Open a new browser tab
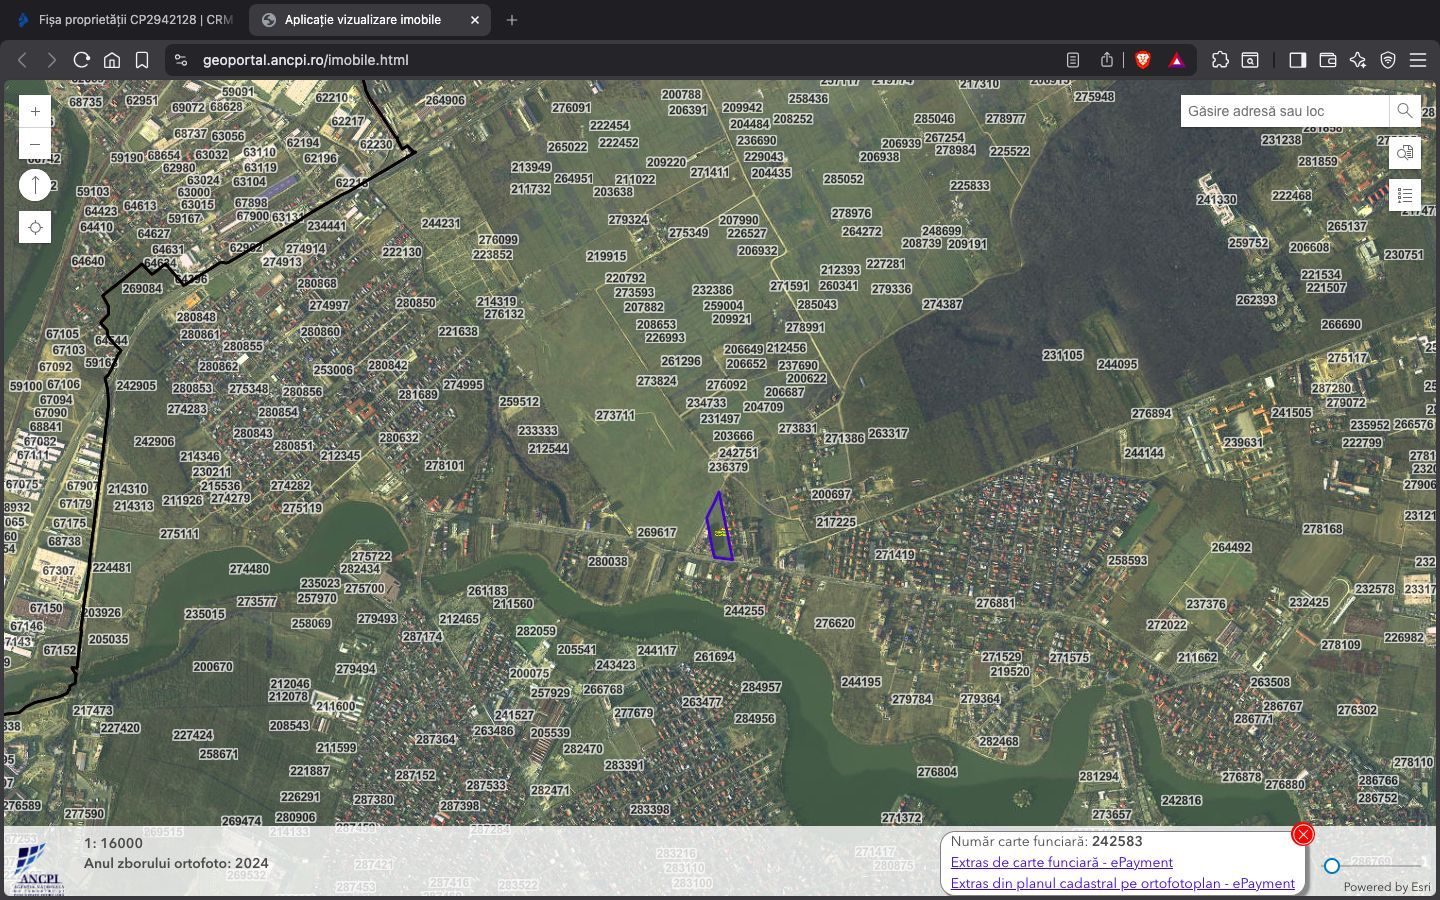 coord(512,20)
